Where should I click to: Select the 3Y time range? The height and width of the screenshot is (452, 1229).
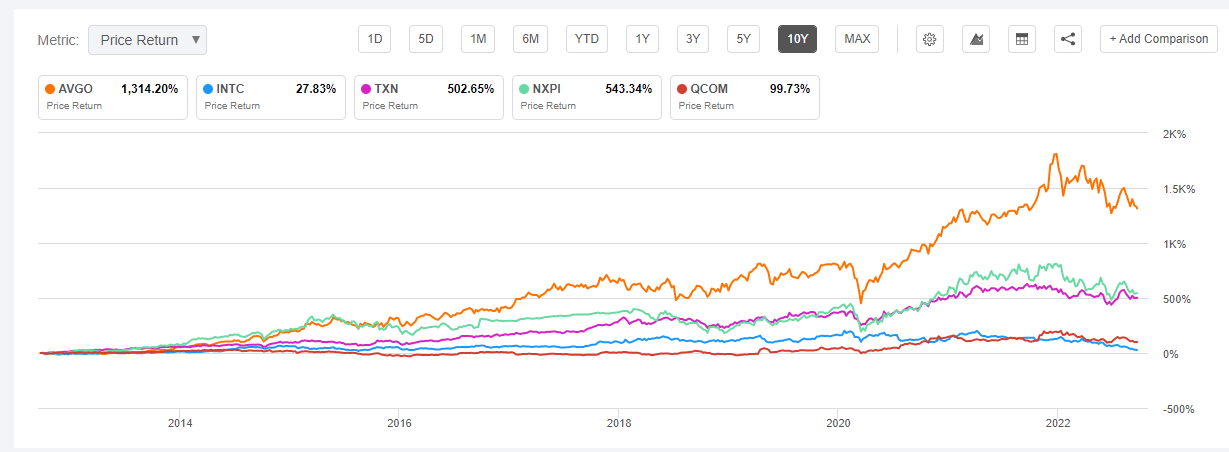click(x=692, y=39)
